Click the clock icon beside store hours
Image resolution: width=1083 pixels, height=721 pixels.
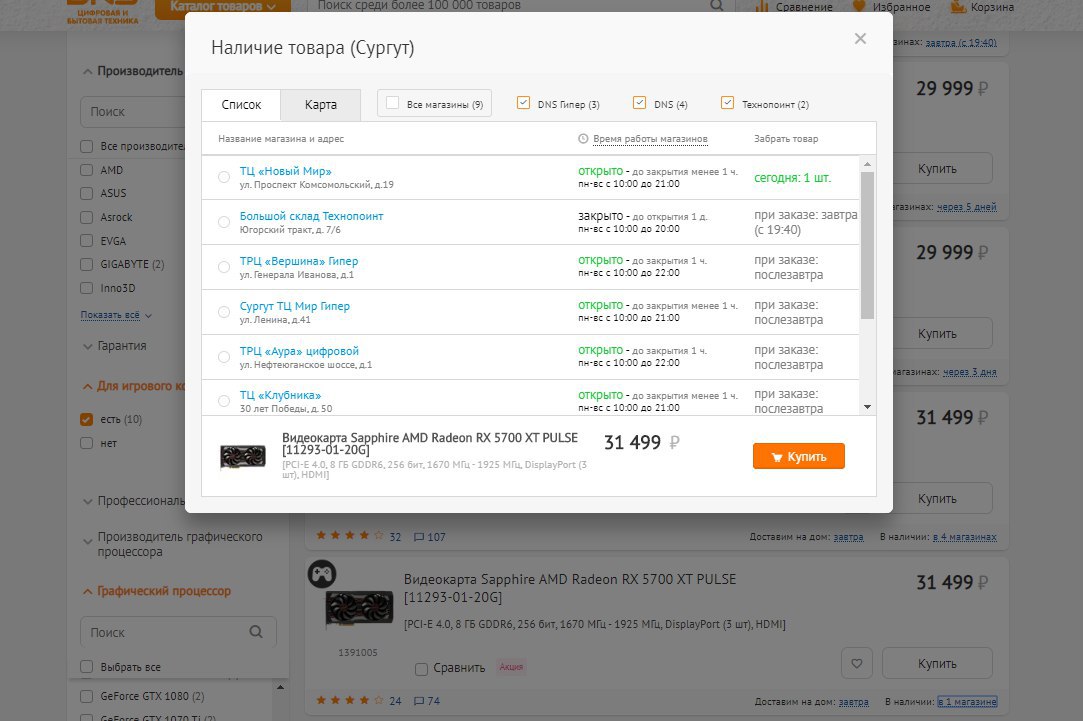[583, 139]
